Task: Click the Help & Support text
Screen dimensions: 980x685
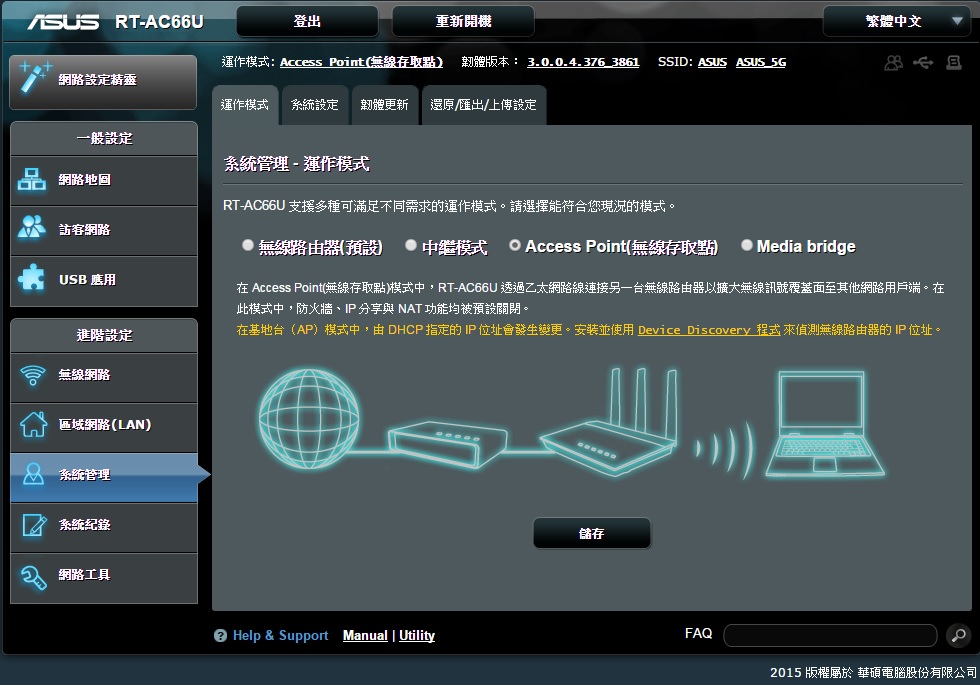Action: click(280, 636)
